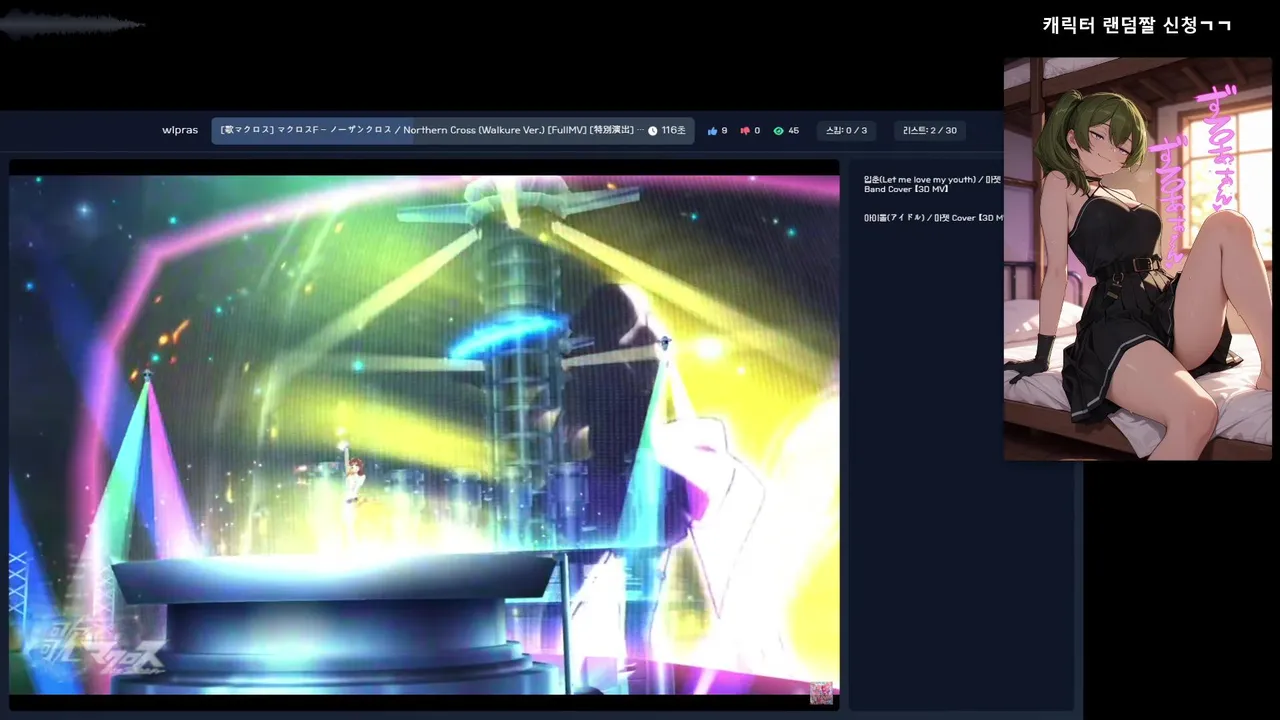Click the wlpras requester name
1280x720 pixels.
coord(180,130)
